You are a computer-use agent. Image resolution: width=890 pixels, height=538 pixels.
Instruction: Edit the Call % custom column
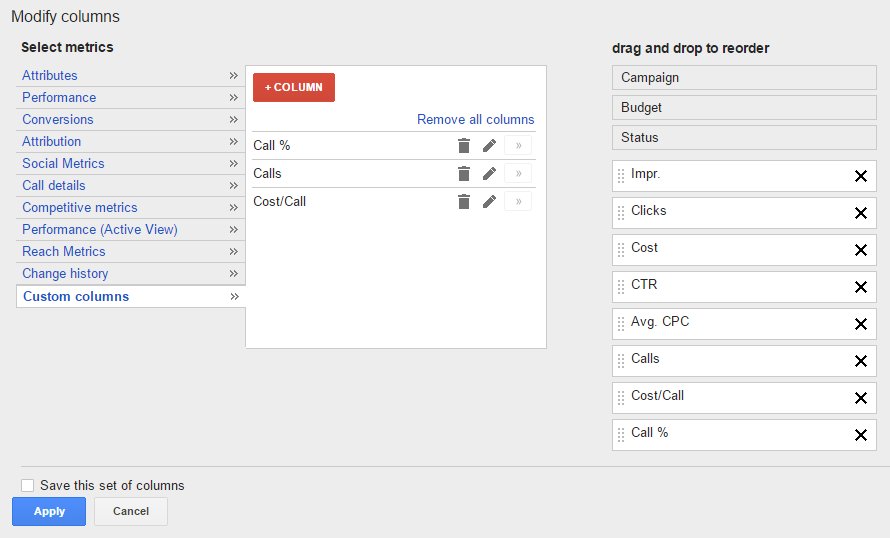(489, 146)
